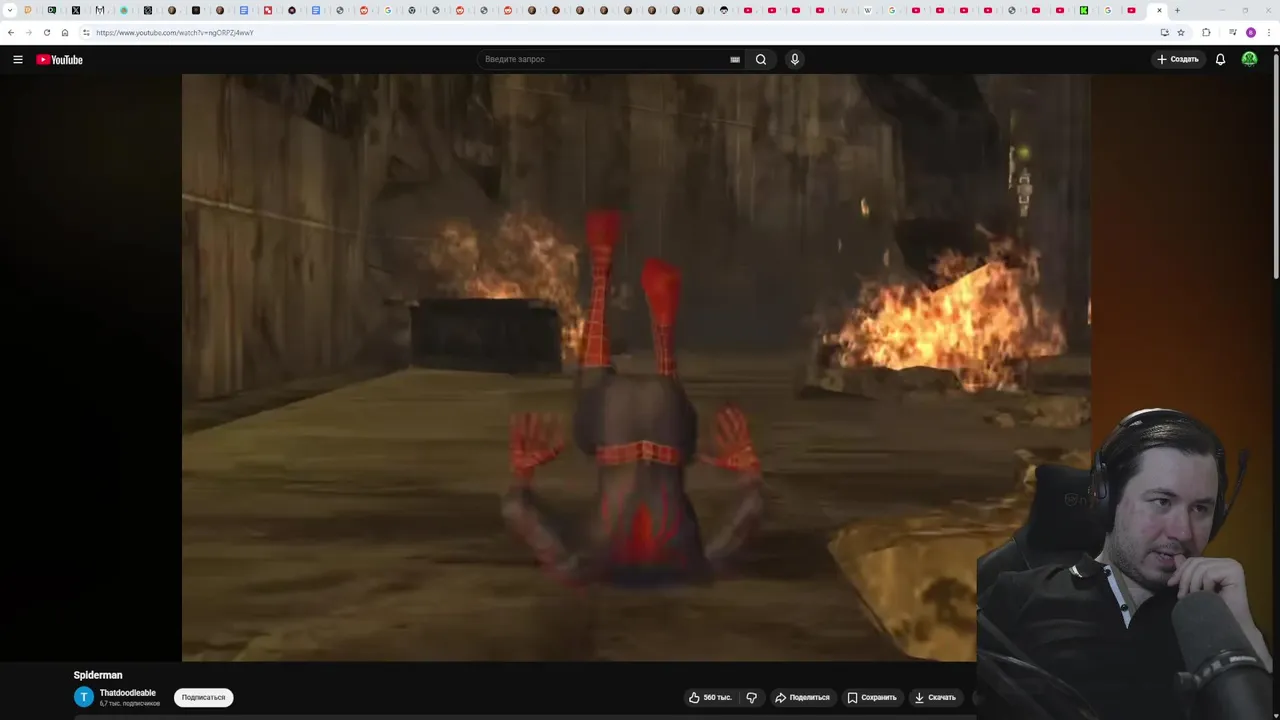This screenshot has height=720, width=1280.
Task: Open the Thatdoodleable channel name link
Action: click(x=128, y=692)
